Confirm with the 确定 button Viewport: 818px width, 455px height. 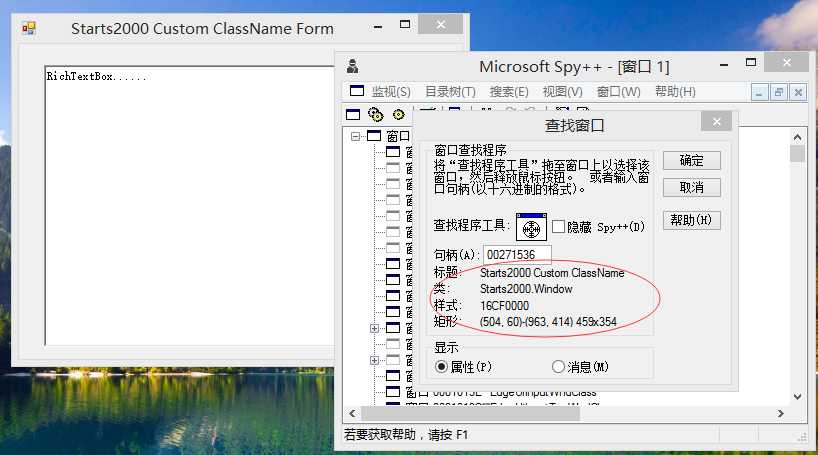point(692,160)
